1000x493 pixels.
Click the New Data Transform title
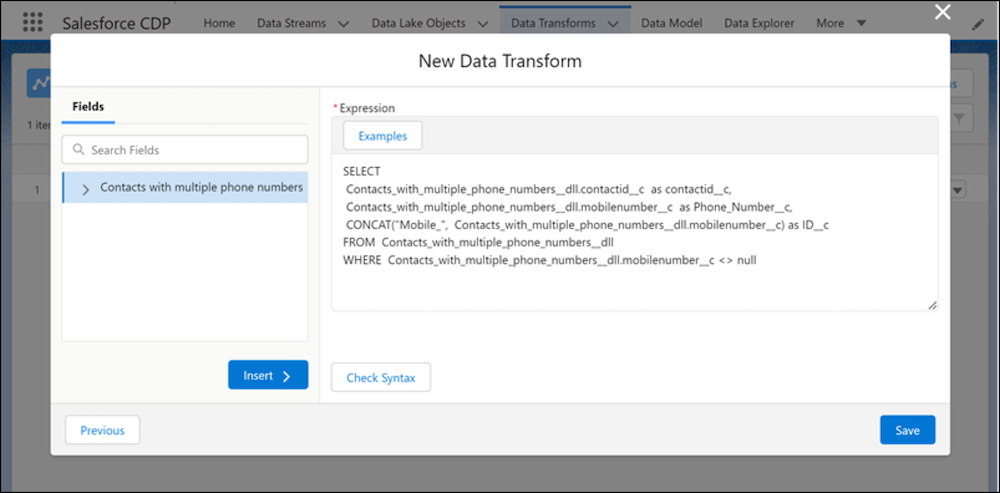point(500,61)
